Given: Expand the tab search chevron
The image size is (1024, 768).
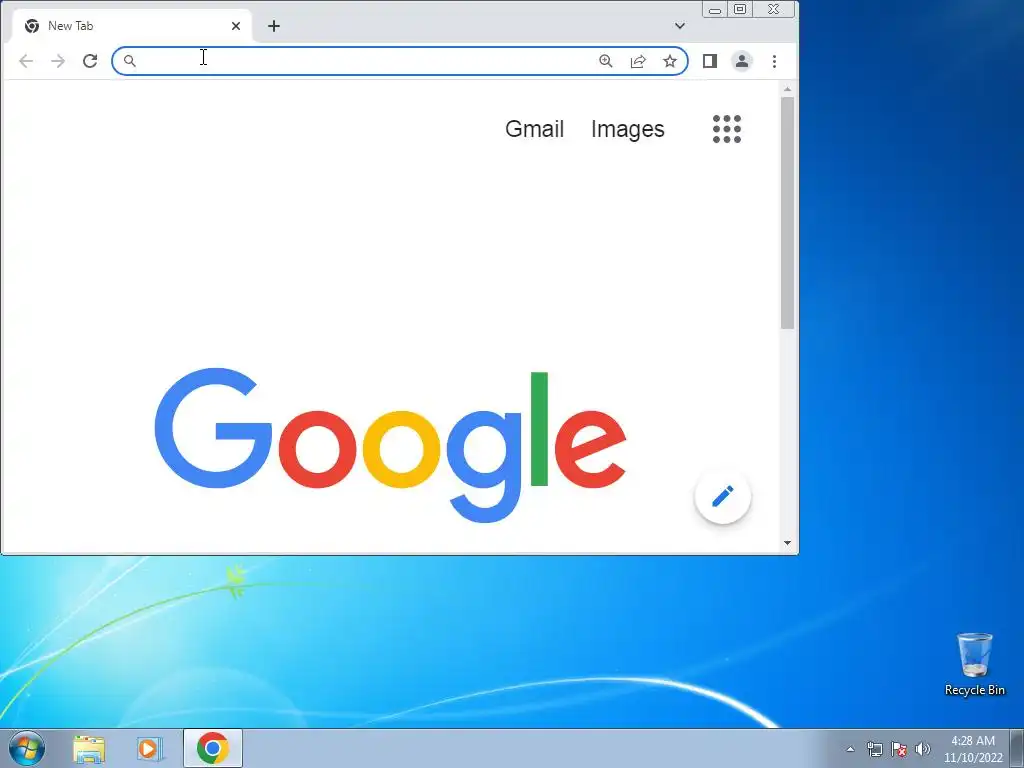Looking at the screenshot, I should (x=680, y=26).
